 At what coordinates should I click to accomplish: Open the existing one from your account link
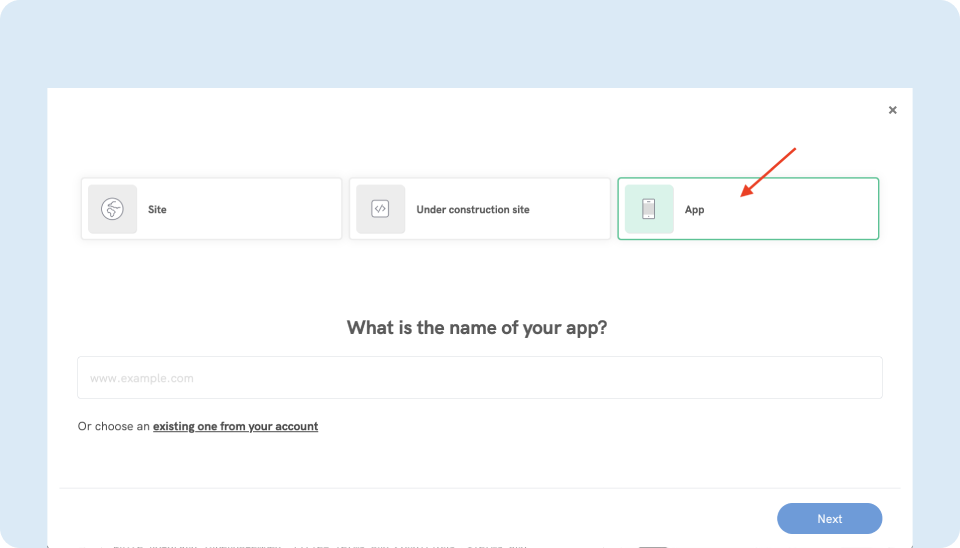point(235,426)
